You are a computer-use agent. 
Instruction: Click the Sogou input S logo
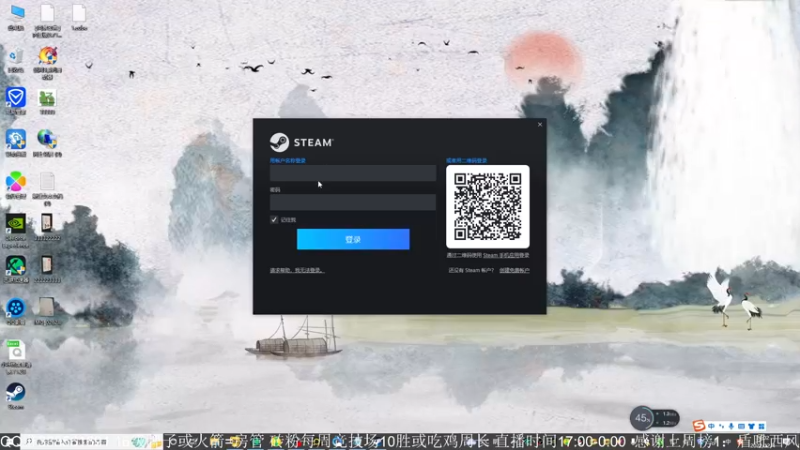tap(699, 426)
